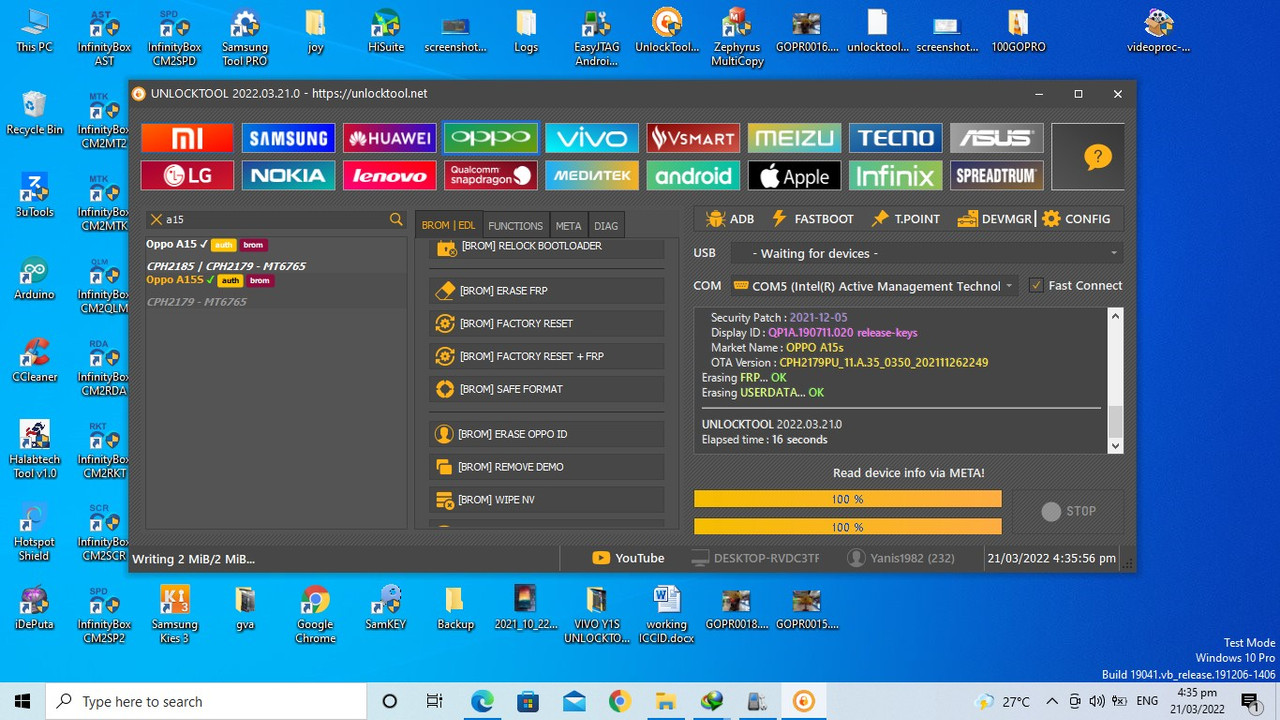Switch to FUNCTIONS tab
Image resolution: width=1280 pixels, height=720 pixels.
[x=515, y=225]
